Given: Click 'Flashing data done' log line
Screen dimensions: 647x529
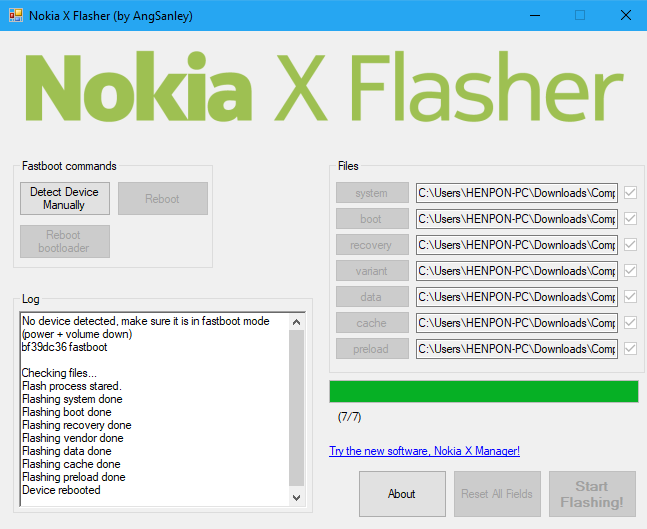Looking at the screenshot, I should coord(66,451).
